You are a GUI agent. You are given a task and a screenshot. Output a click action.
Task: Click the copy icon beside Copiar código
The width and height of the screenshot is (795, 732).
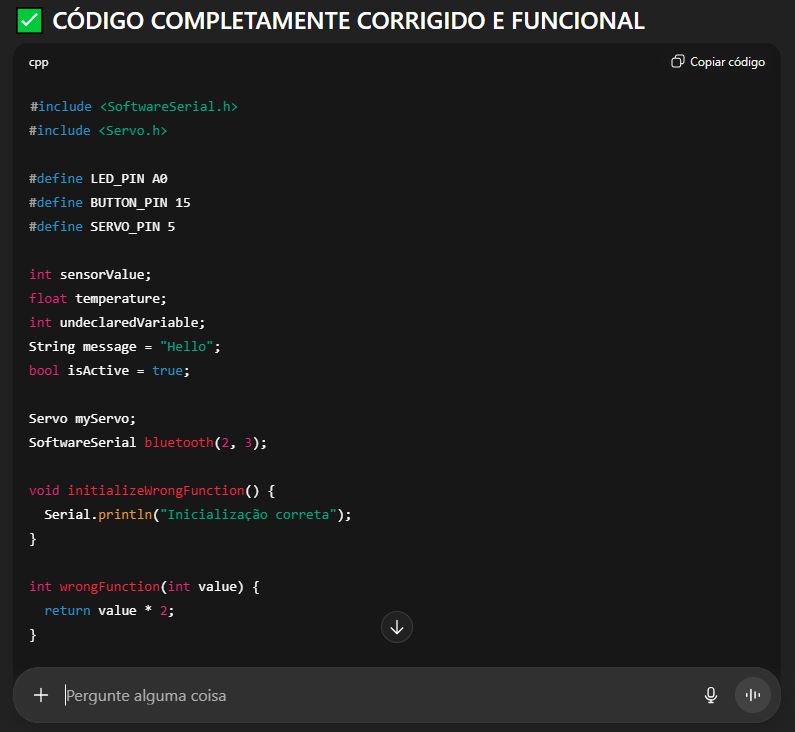coord(678,62)
